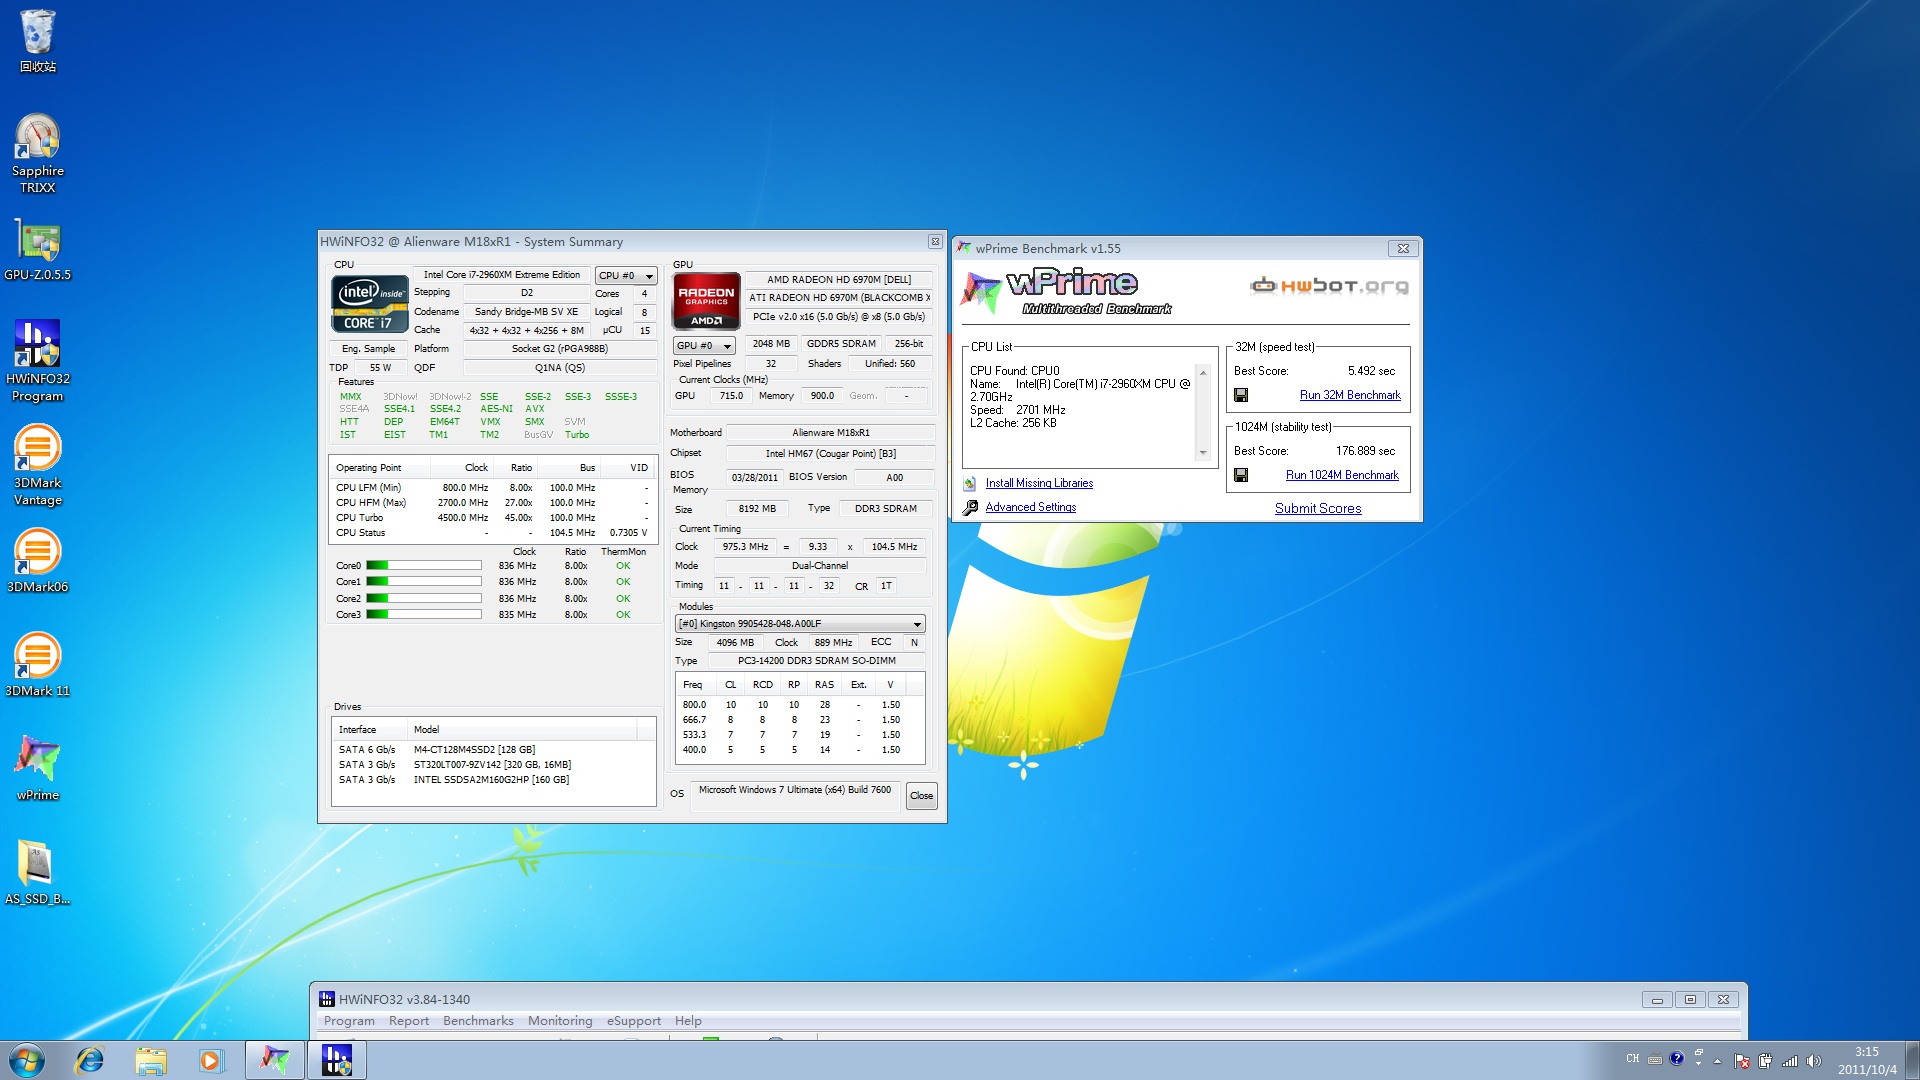1920x1080 pixels.
Task: Open the network signal tray icon
Action: (x=1790, y=1061)
